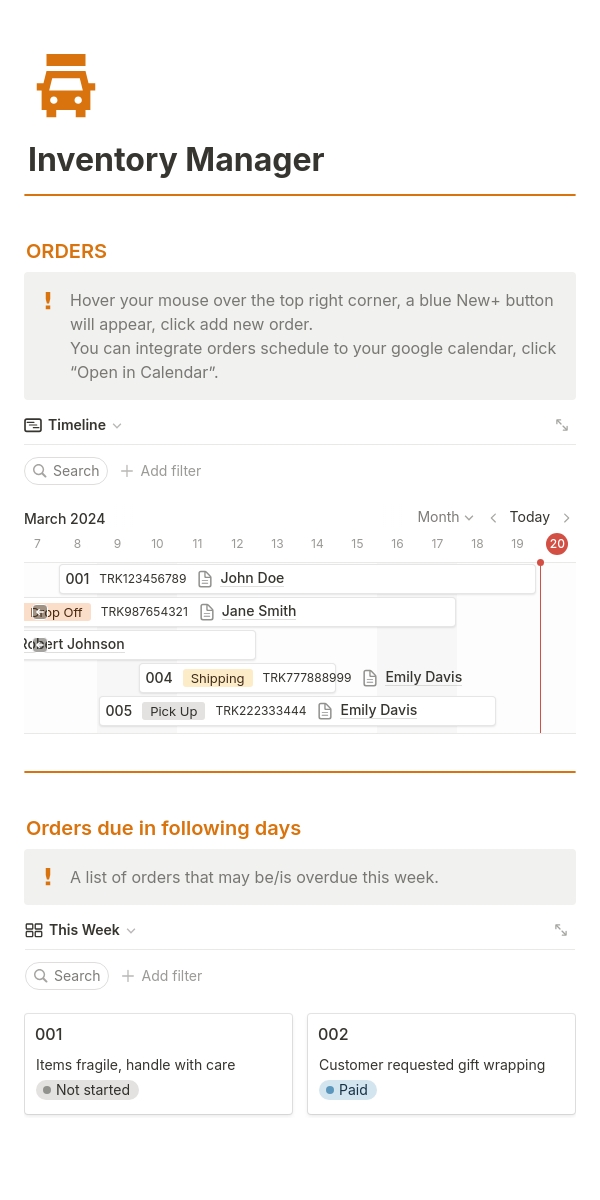Screen dimensions: 600x1200
Task: Open order card 002 with gift wrapping note
Action: pyautogui.click(x=441, y=1064)
